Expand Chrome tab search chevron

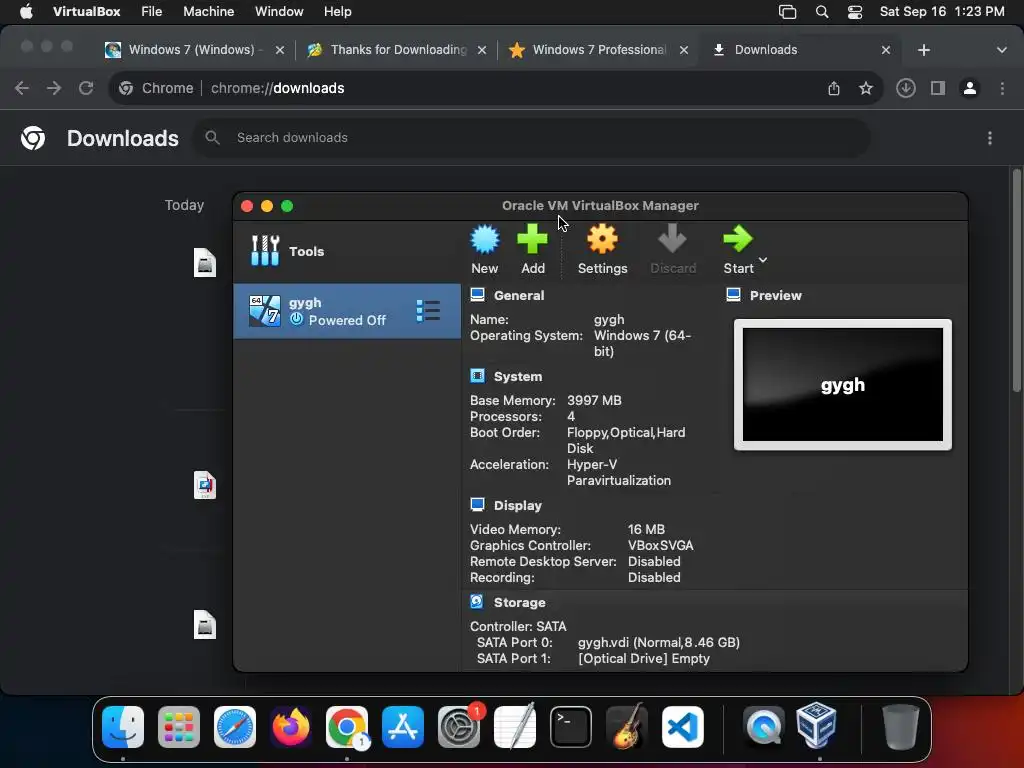pos(1001,50)
